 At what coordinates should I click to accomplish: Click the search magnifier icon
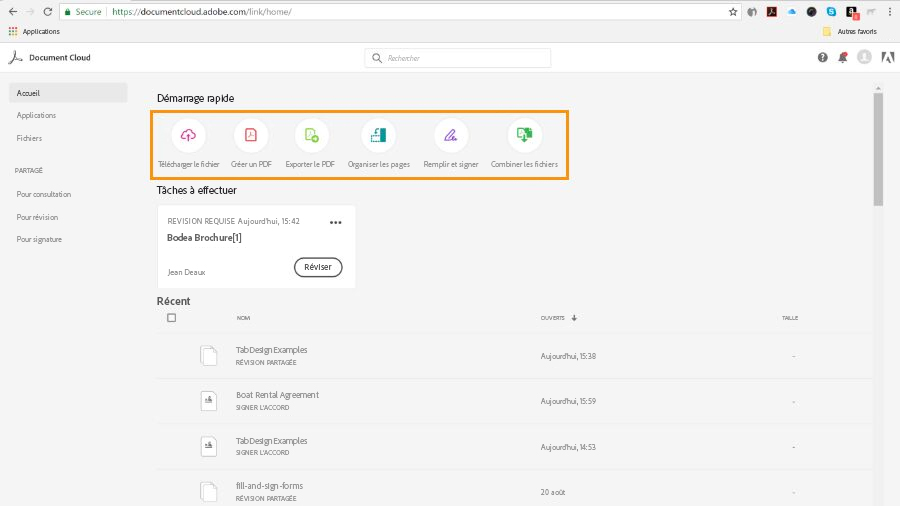pos(377,58)
